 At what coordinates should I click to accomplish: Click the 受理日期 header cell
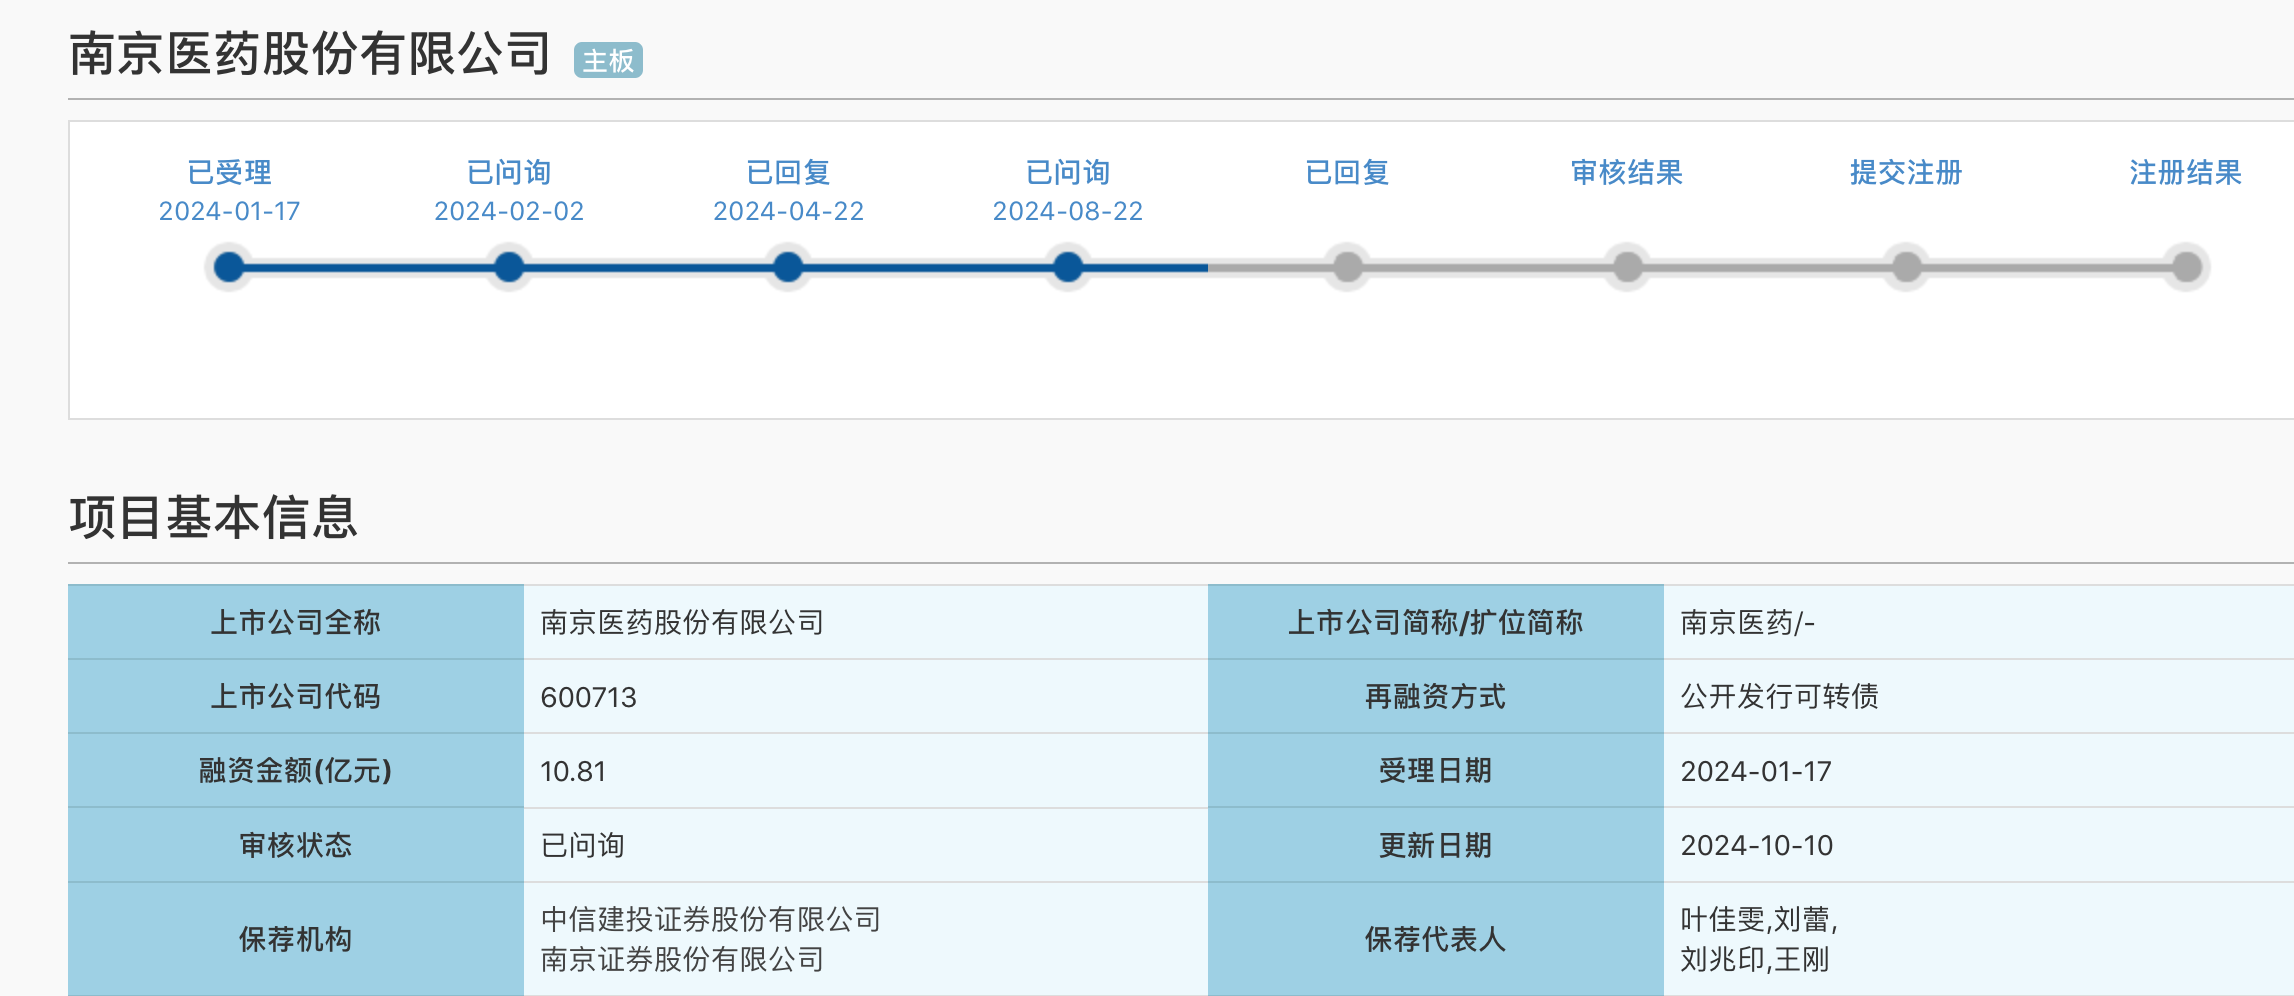pyautogui.click(x=1436, y=770)
